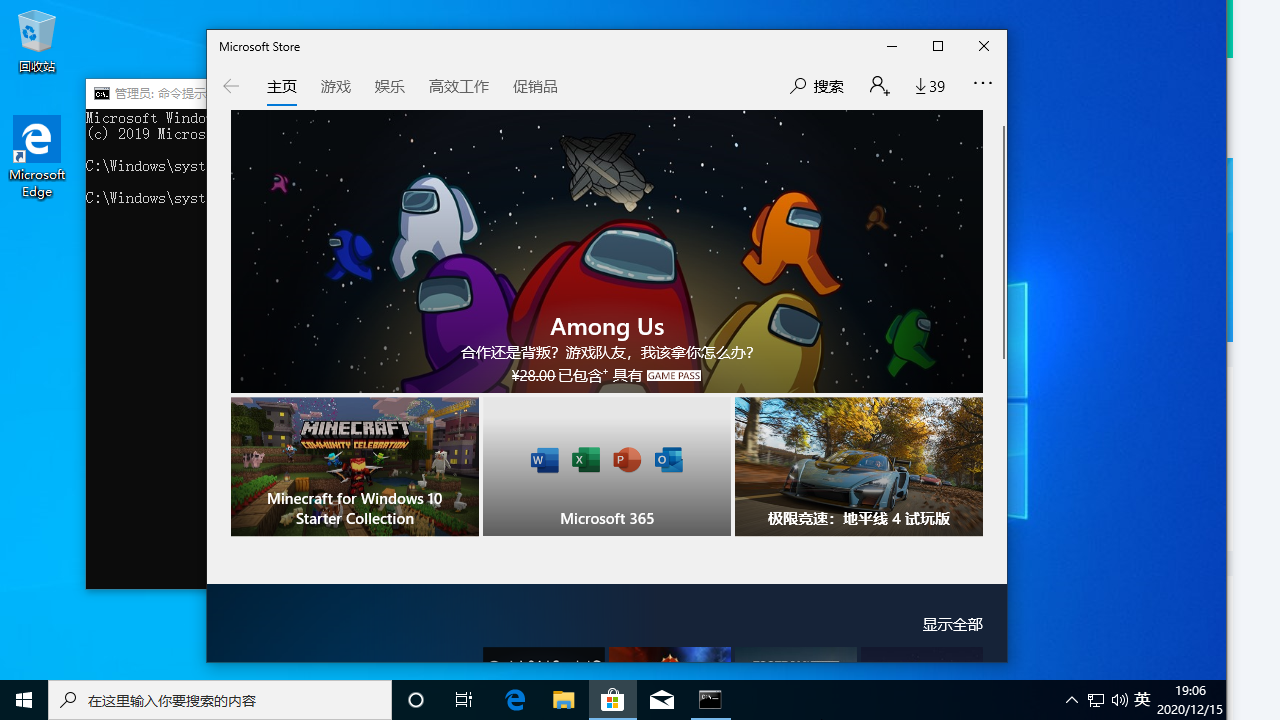Click the 显示全部 (Show all) link
1280x720 pixels.
coord(951,623)
